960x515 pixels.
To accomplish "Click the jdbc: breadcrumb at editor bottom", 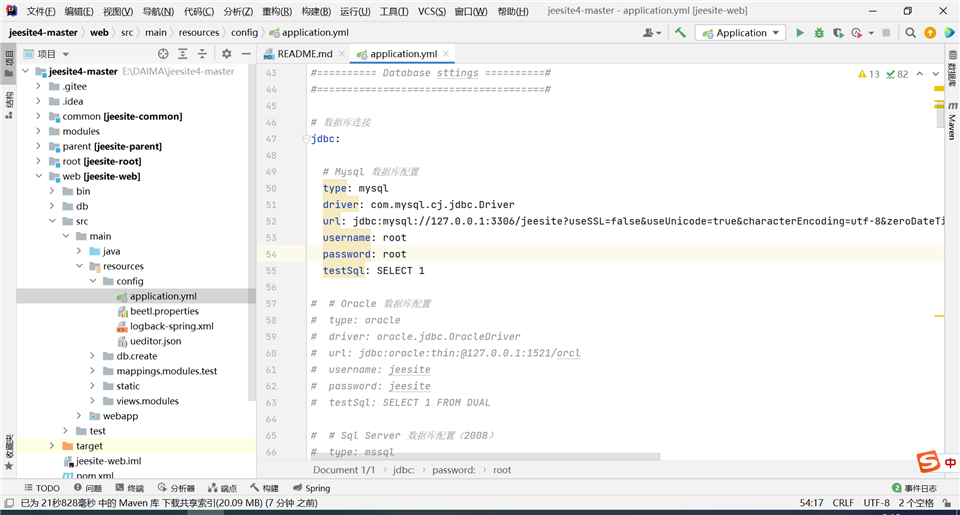I will point(403,470).
